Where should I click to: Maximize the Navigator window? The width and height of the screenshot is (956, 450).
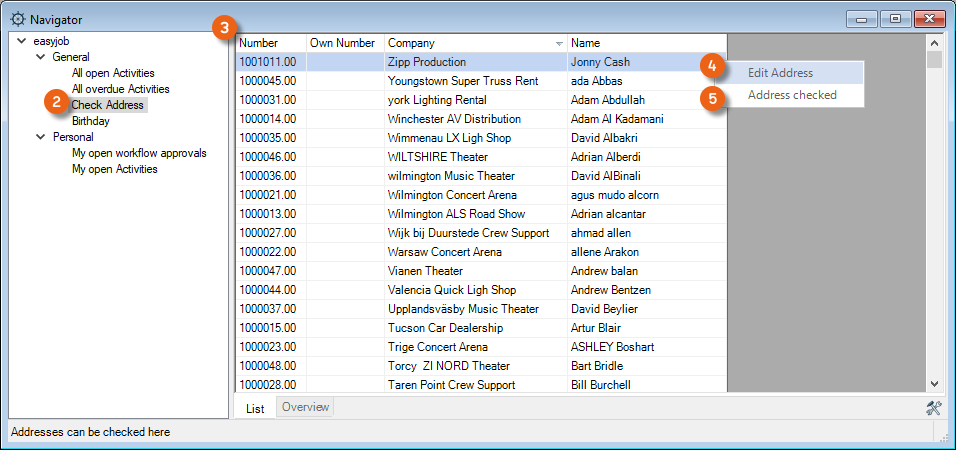coord(895,19)
